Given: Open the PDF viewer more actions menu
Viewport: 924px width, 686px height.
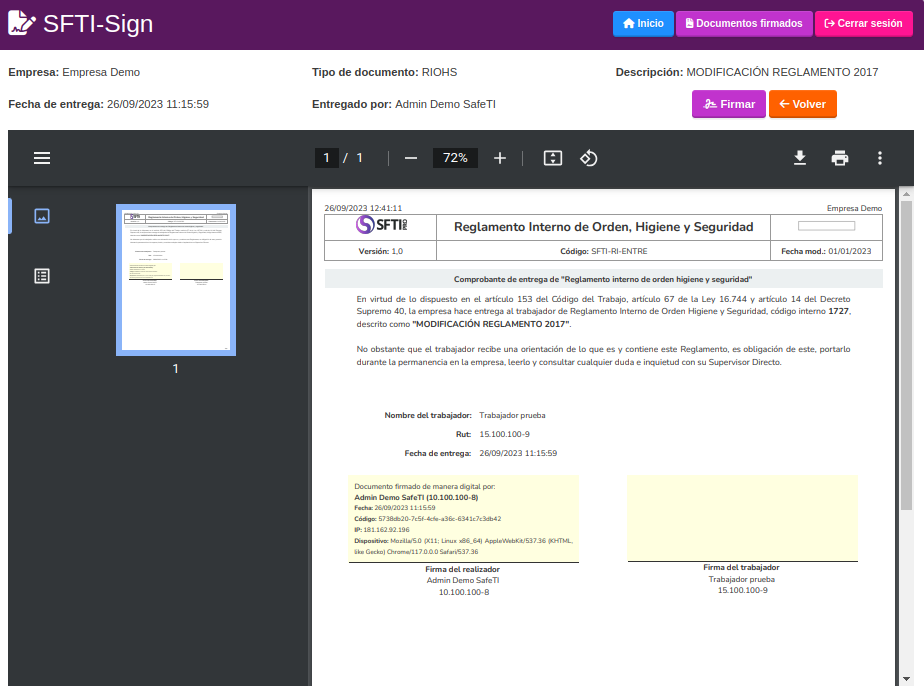Looking at the screenshot, I should [x=880, y=158].
